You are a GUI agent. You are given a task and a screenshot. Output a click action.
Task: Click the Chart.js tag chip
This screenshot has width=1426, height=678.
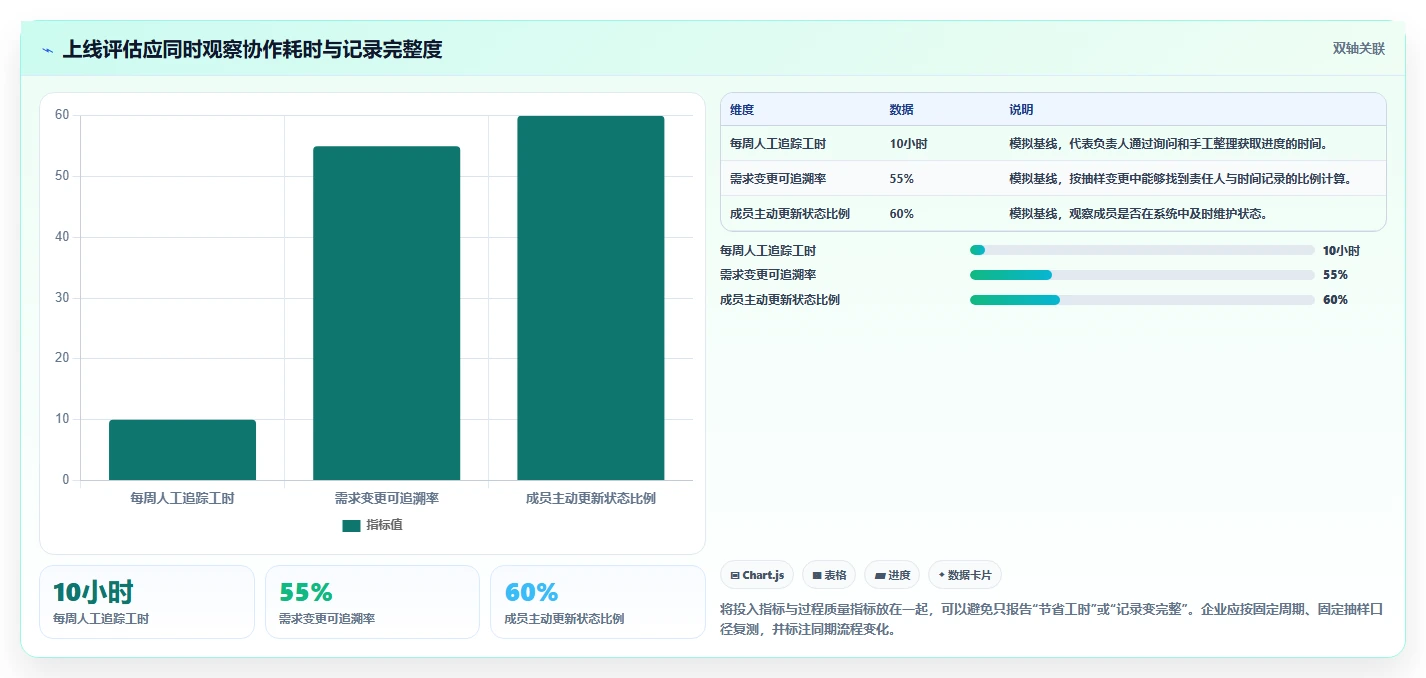[x=757, y=575]
